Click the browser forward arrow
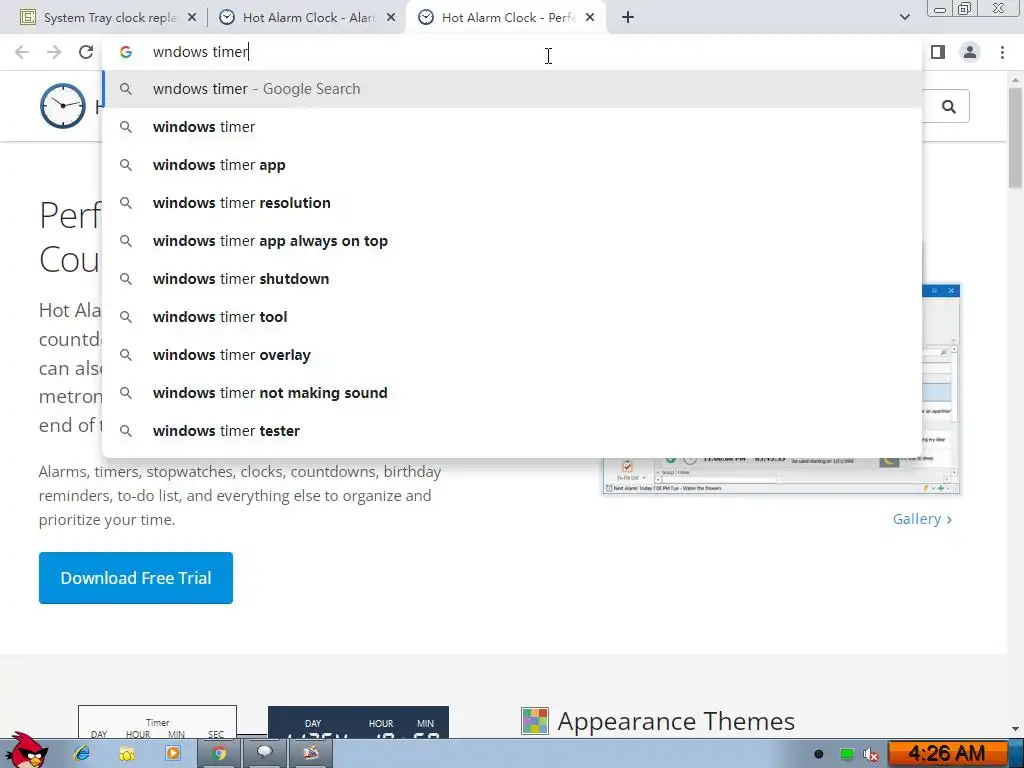1024x768 pixels. [x=54, y=52]
